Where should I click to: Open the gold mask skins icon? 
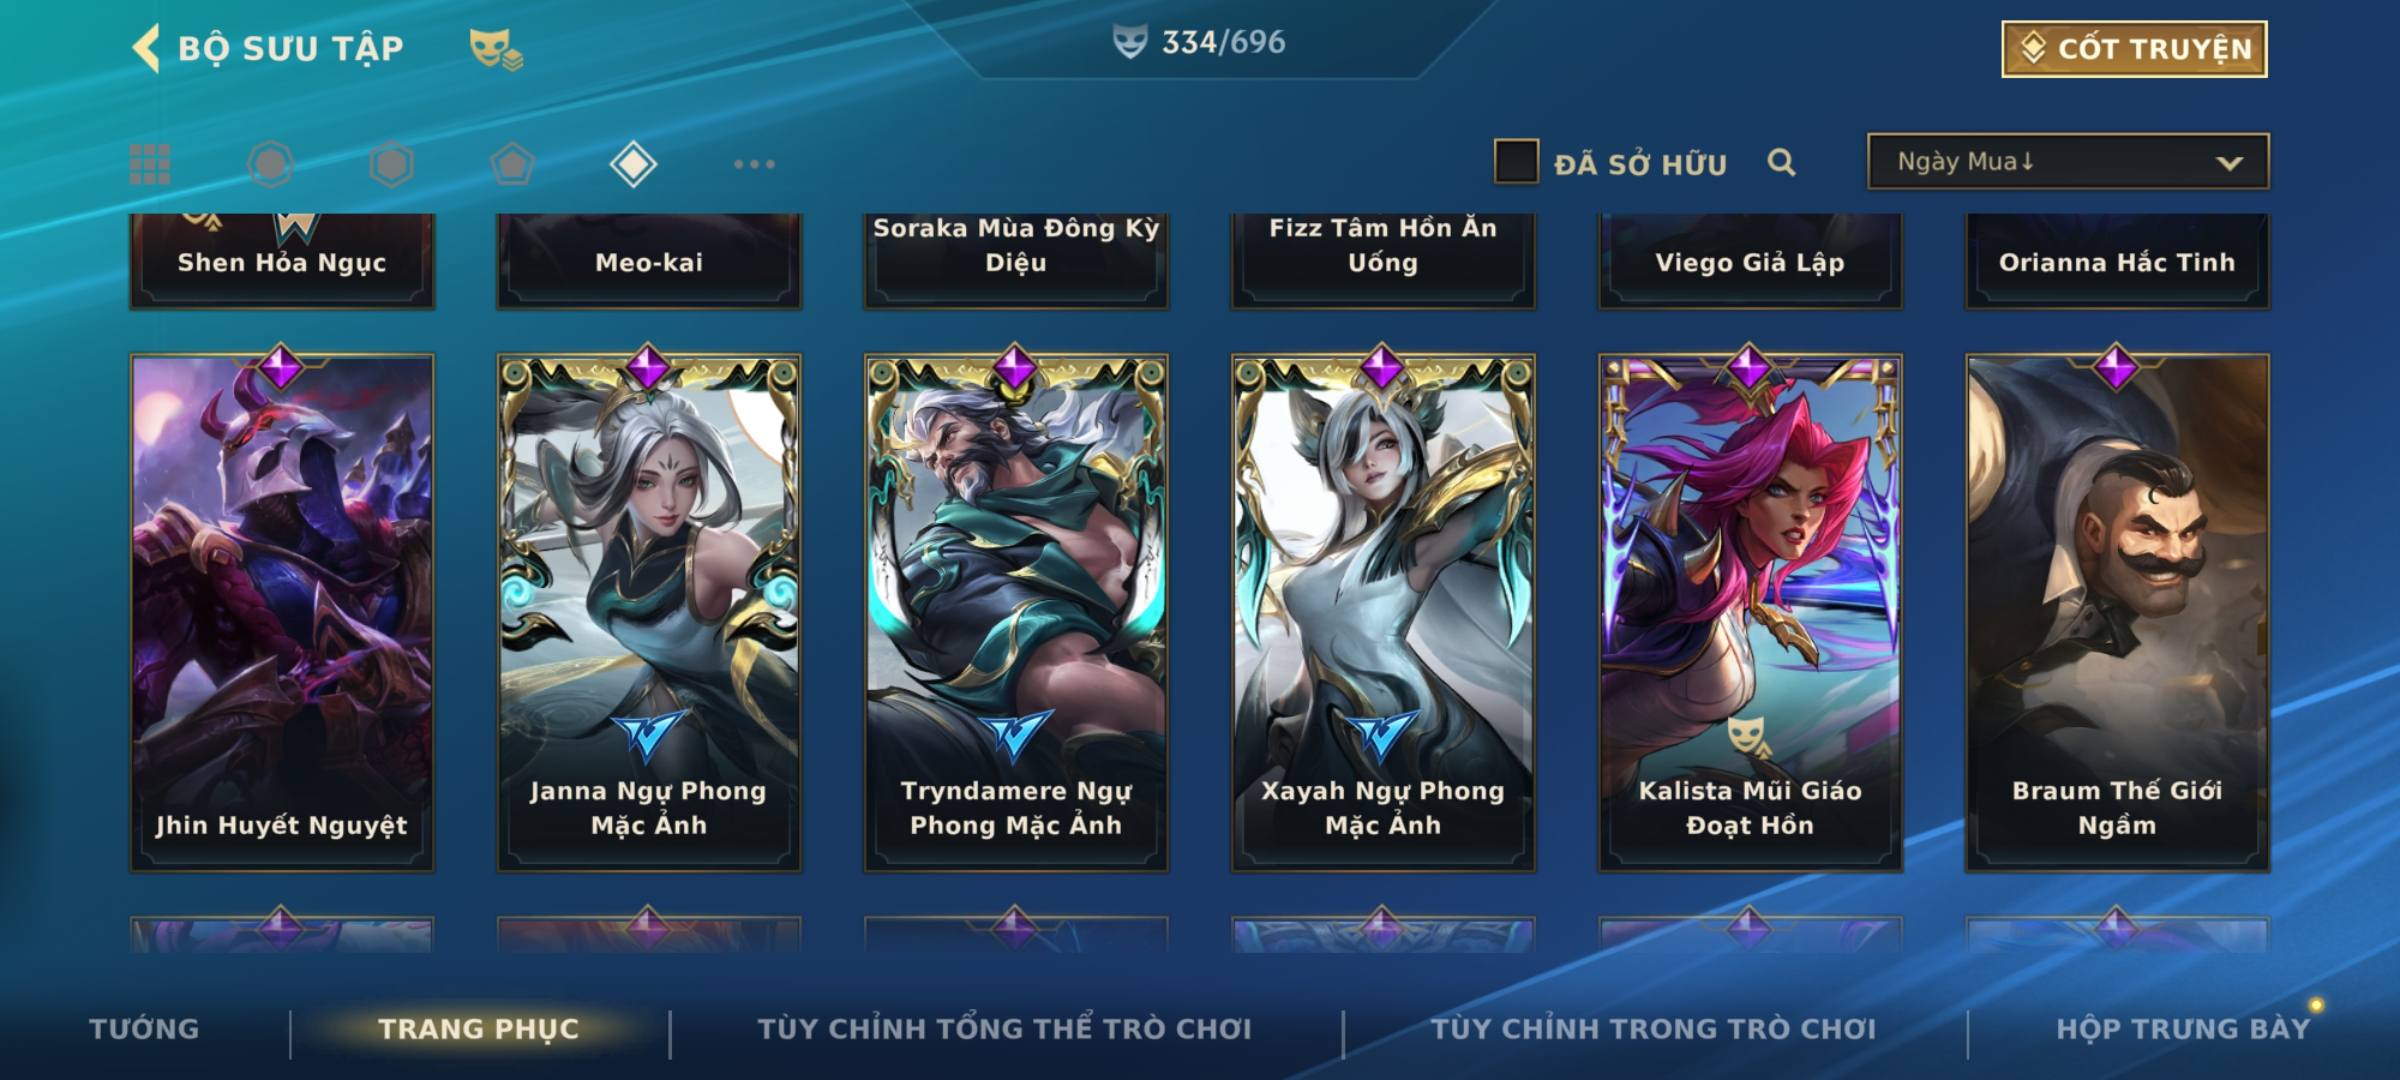(x=496, y=49)
